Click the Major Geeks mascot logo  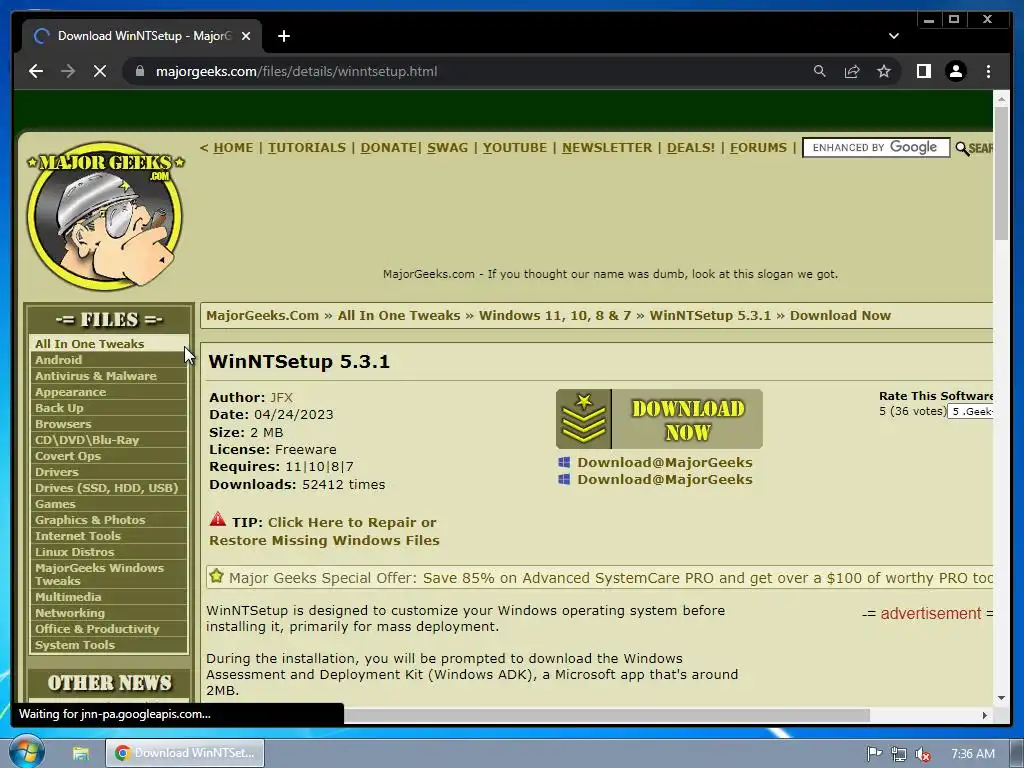(105, 216)
